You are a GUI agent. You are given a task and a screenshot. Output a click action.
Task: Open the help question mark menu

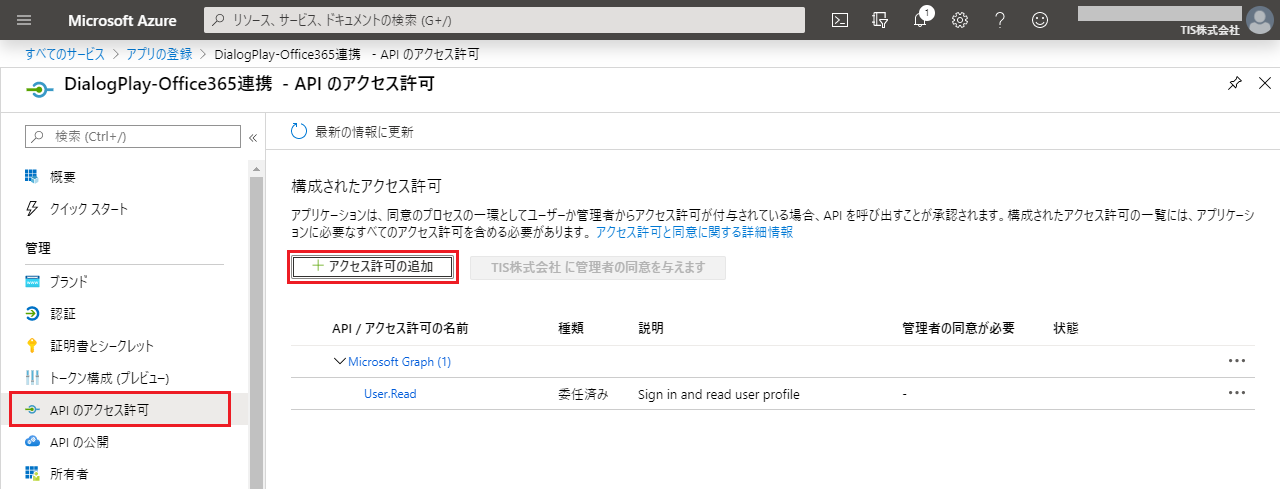coord(1000,20)
